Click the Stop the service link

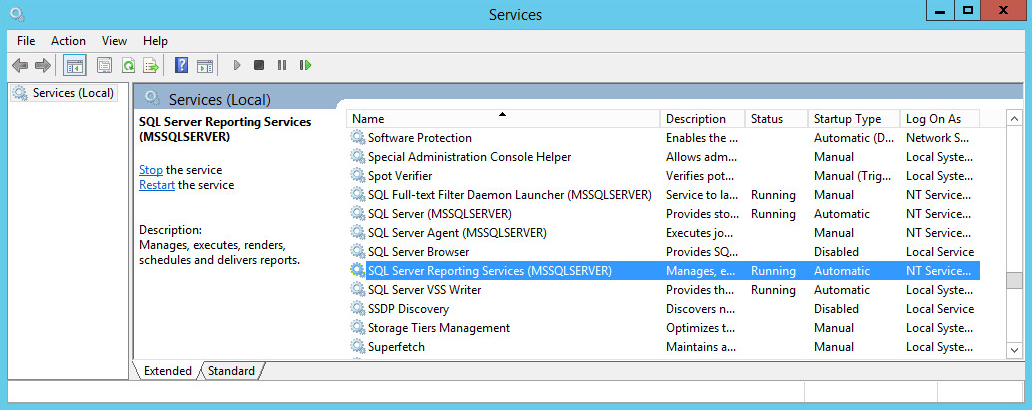(150, 170)
